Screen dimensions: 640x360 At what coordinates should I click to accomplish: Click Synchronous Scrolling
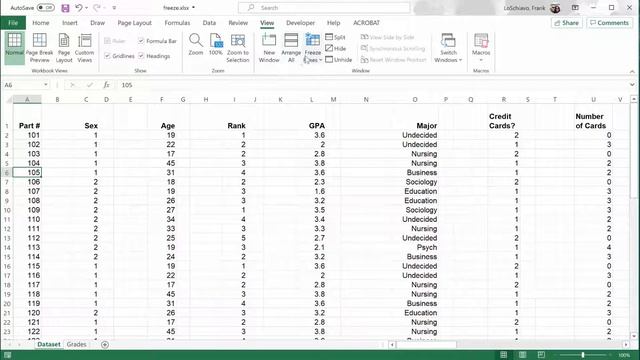pos(393,49)
